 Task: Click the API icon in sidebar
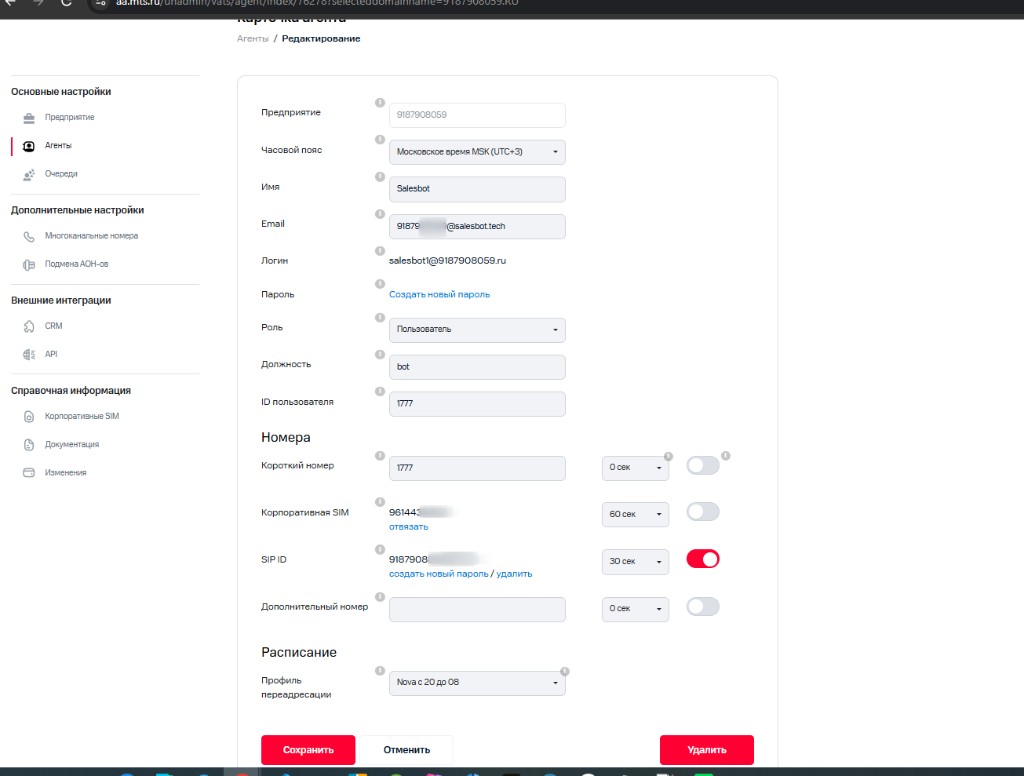(29, 354)
